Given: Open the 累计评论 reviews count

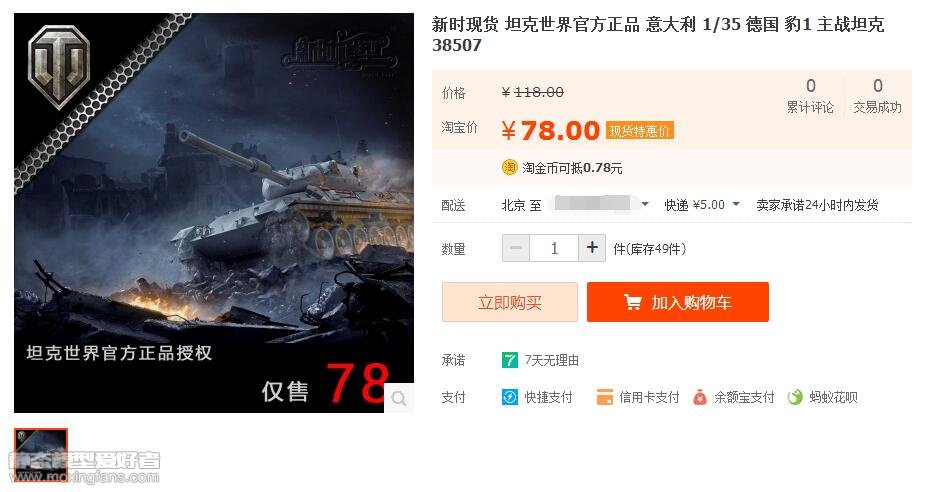Looking at the screenshot, I should (x=810, y=96).
